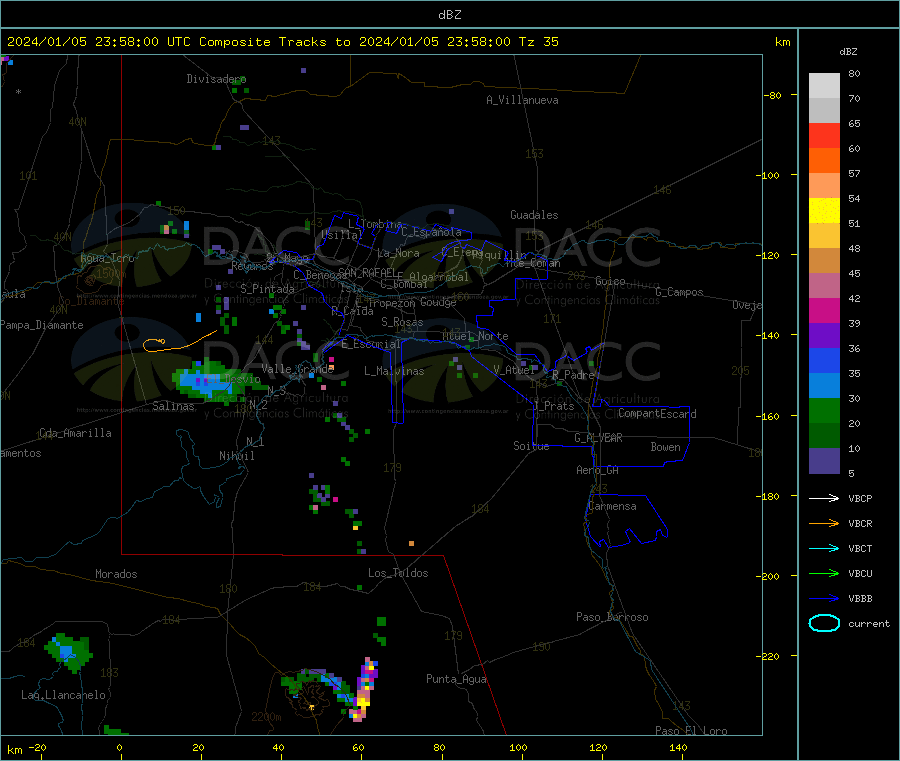
Task: Select the slate purple 5–10 dBZ swatch
Action: [x=824, y=461]
